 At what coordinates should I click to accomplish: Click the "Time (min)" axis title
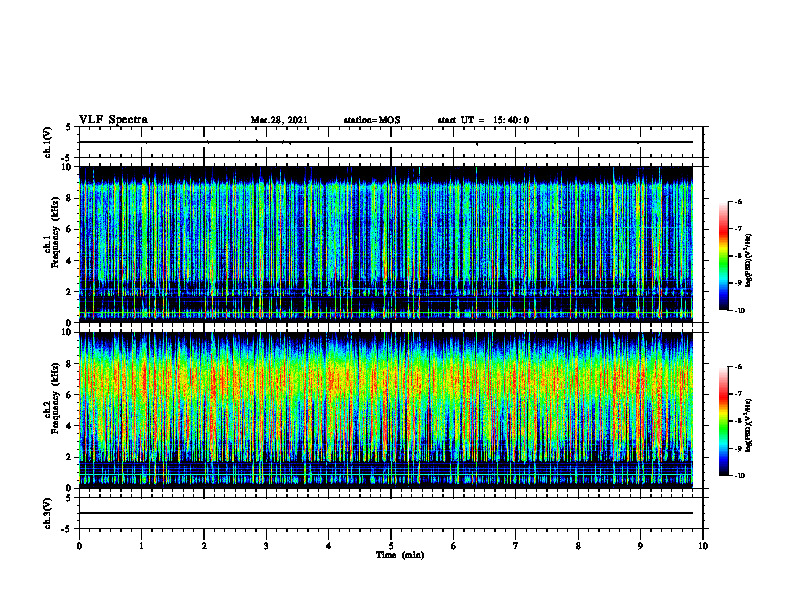pos(400,555)
